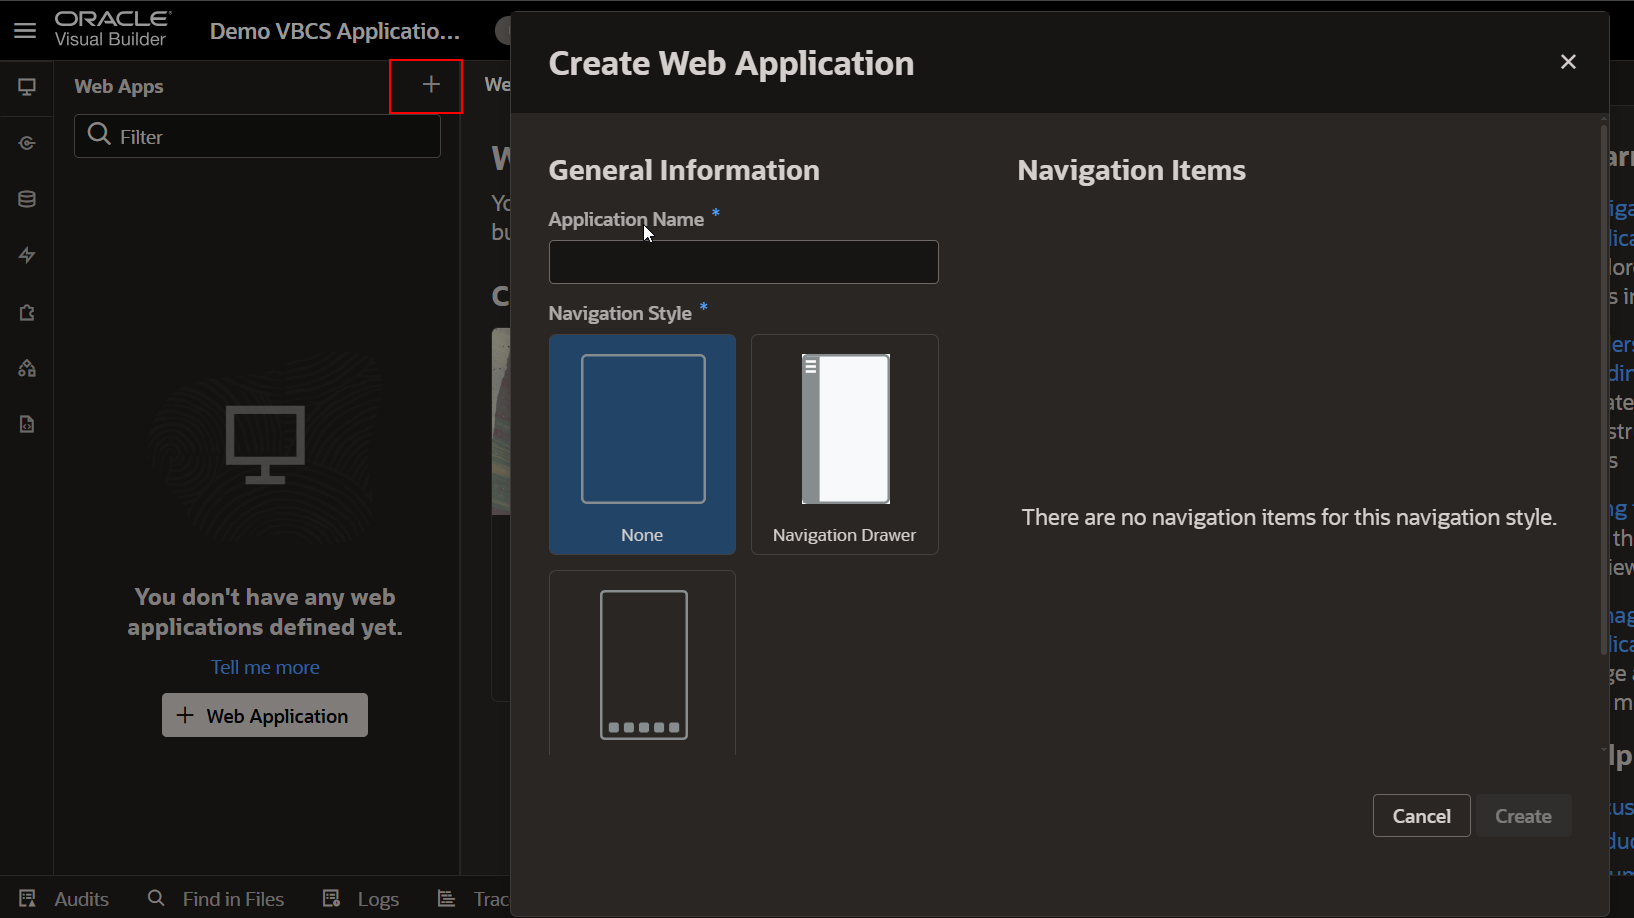Select the None navigation style
Screen dimensions: 1634x918
tap(642, 444)
